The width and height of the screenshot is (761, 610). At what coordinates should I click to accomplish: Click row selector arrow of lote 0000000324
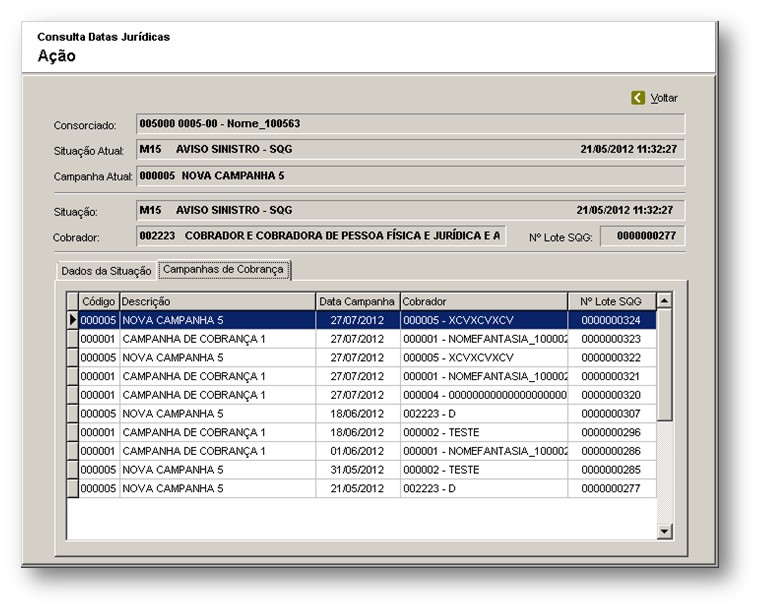[x=73, y=320]
